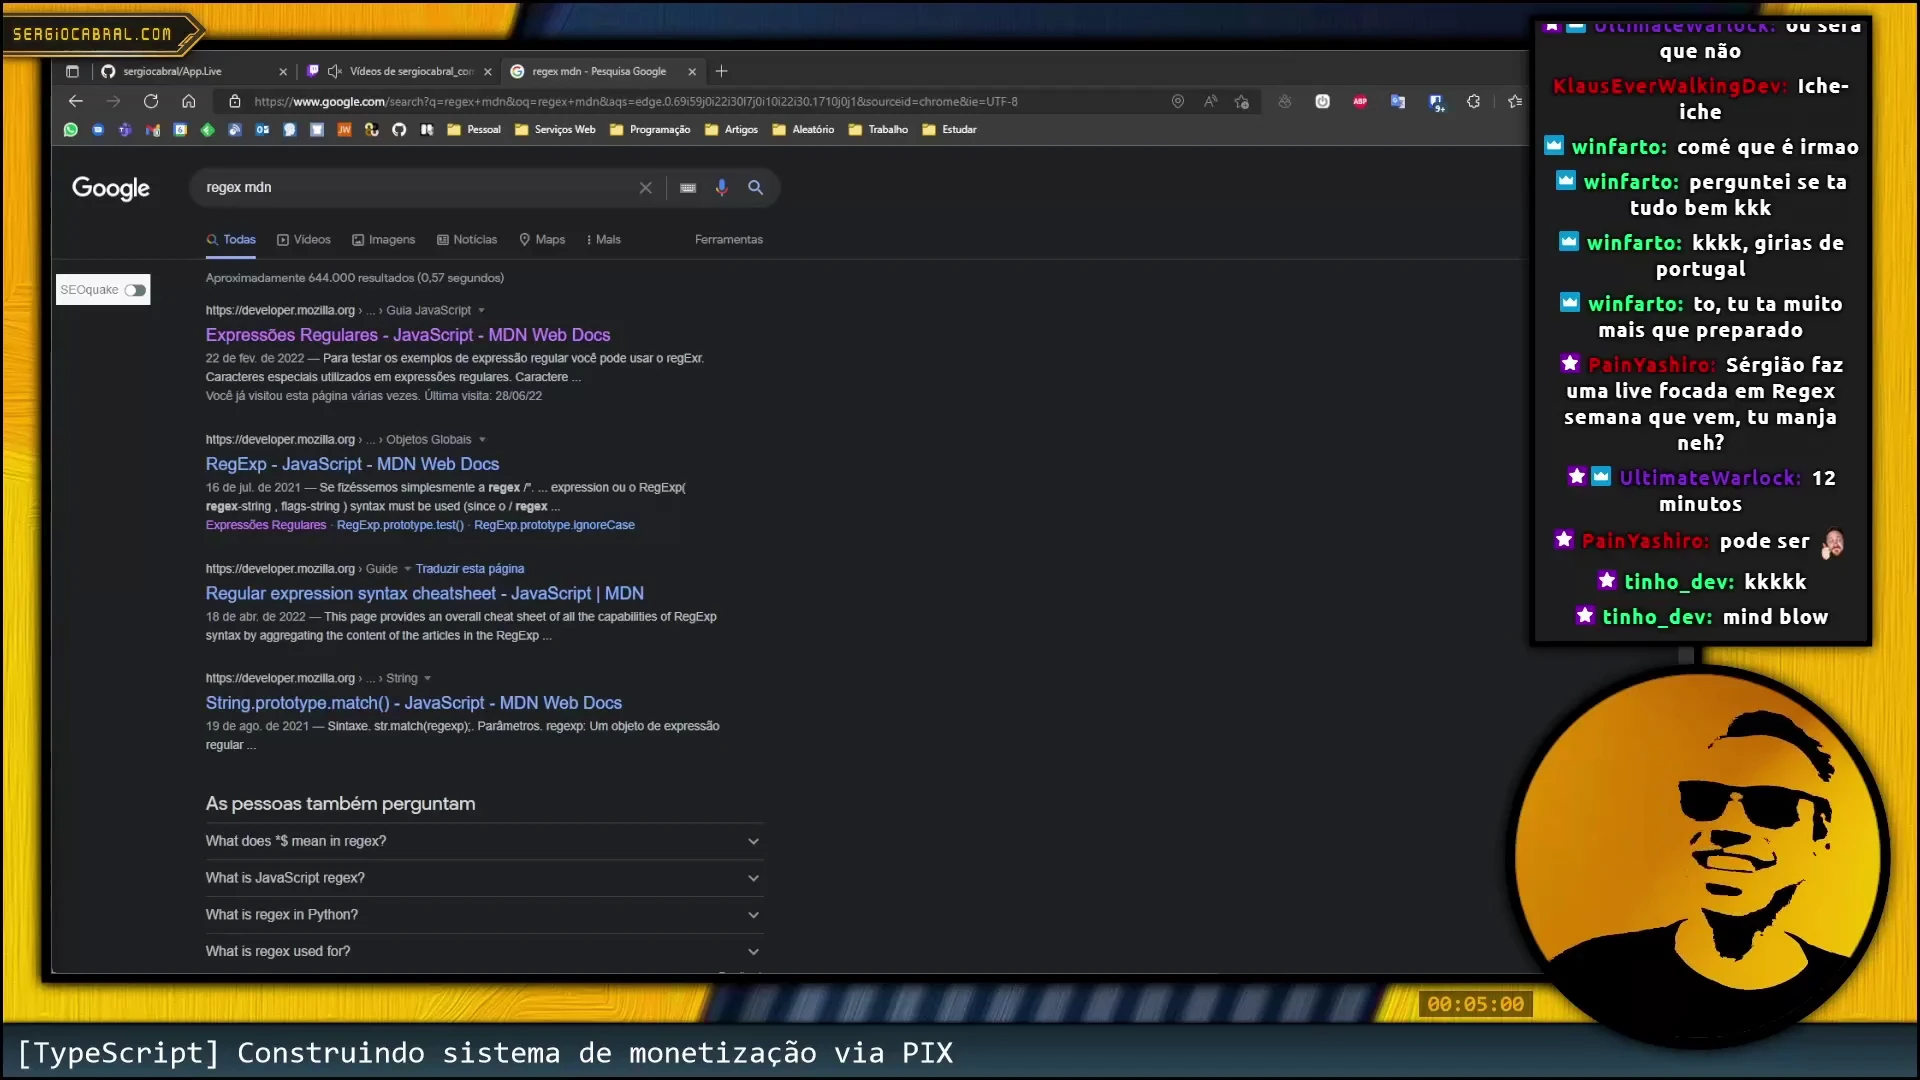Open the tab actions menu icon
The height and width of the screenshot is (1080, 1920).
pyautogui.click(x=72, y=71)
